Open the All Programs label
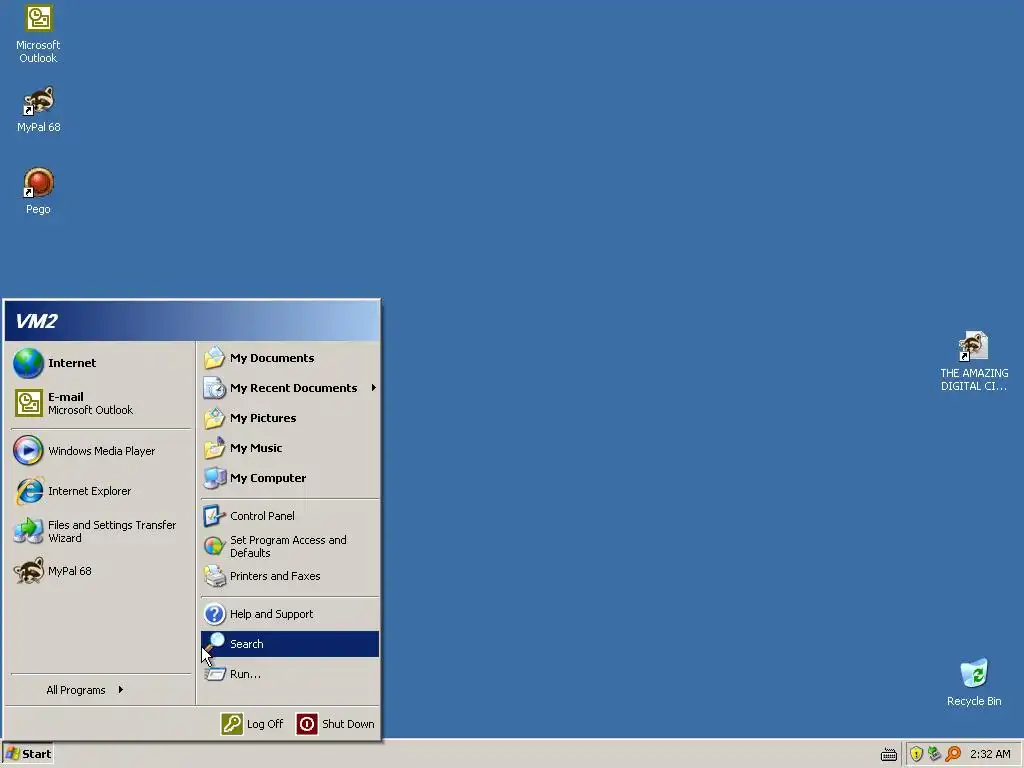This screenshot has height=768, width=1024. (x=76, y=690)
